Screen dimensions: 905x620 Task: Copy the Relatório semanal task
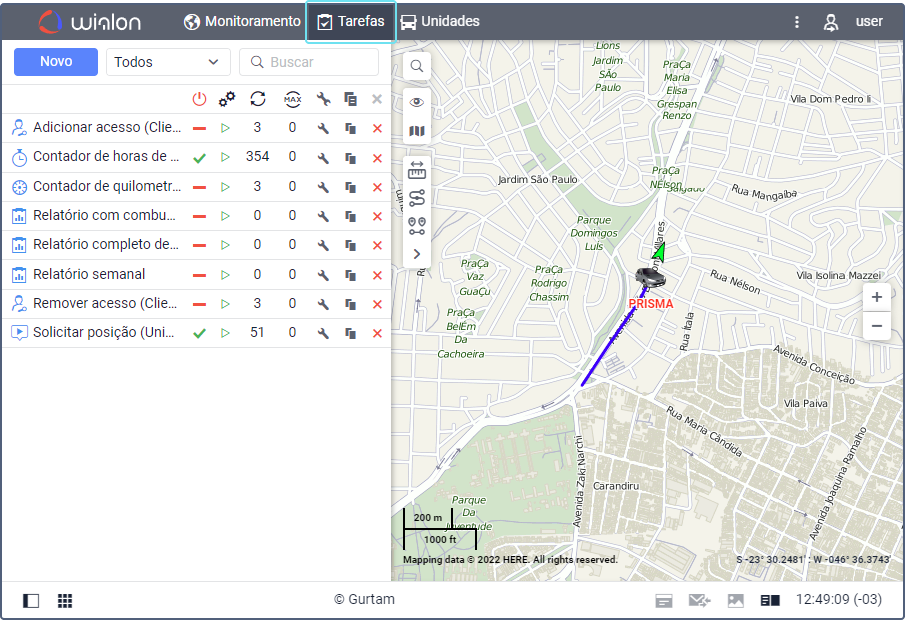(350, 275)
